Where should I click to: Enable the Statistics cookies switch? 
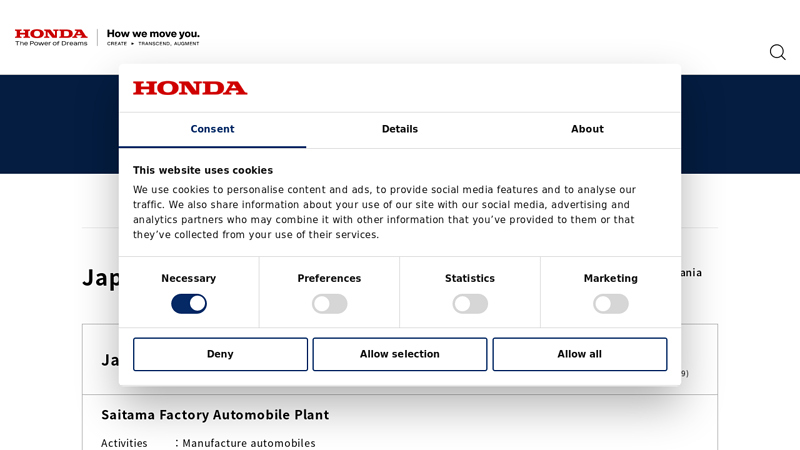click(470, 304)
